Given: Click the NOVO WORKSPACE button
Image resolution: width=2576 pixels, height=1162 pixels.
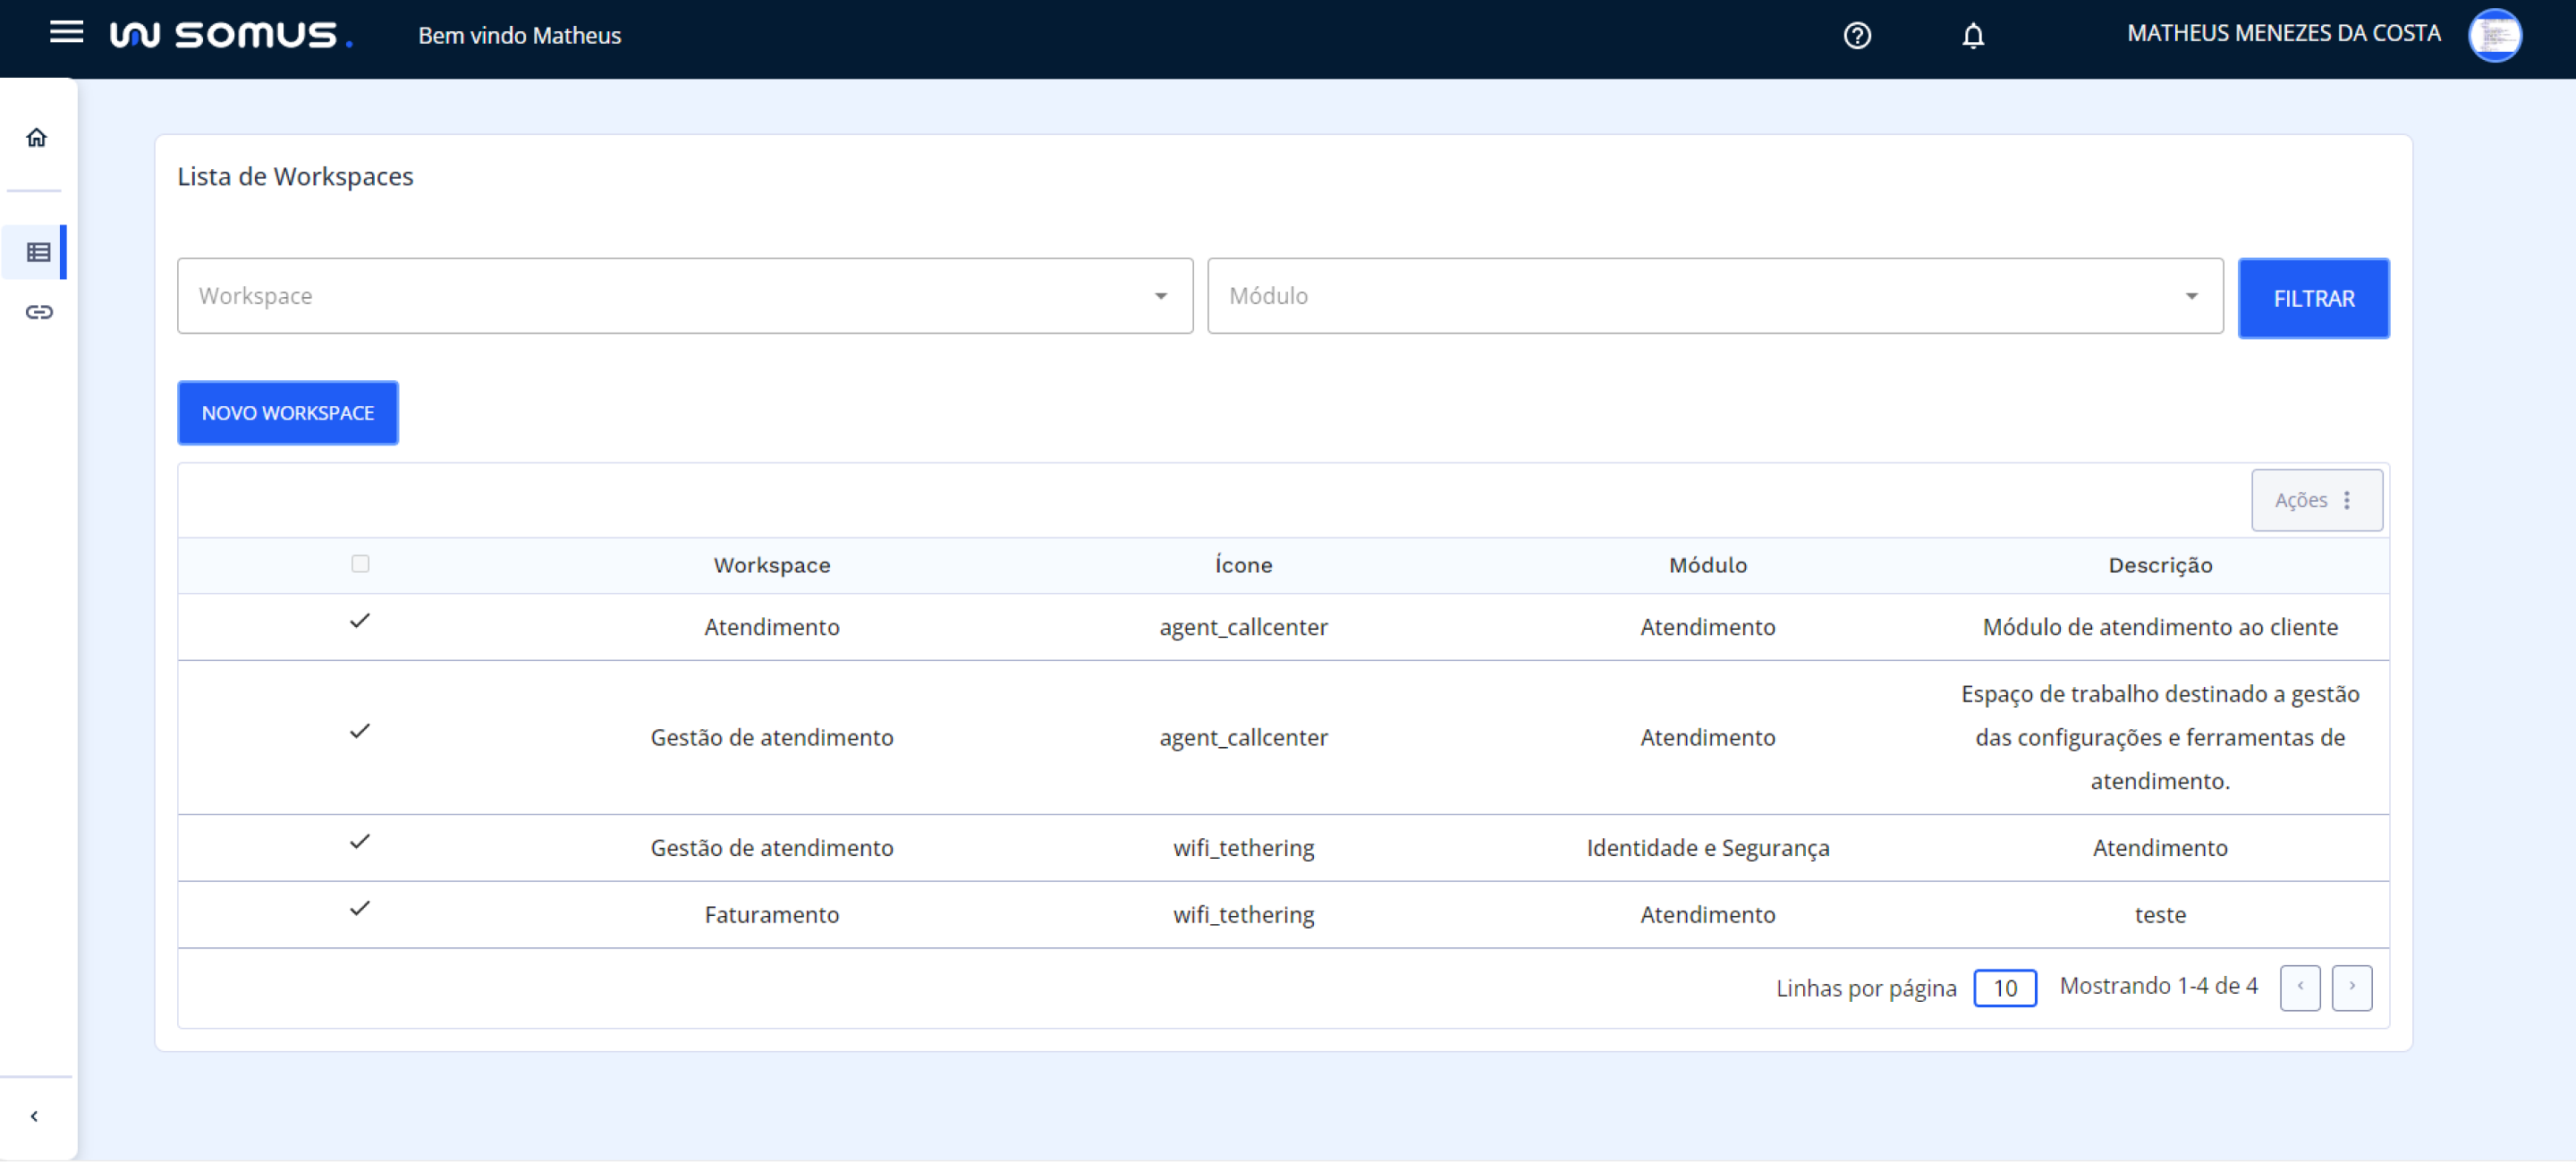Looking at the screenshot, I should pyautogui.click(x=288, y=413).
